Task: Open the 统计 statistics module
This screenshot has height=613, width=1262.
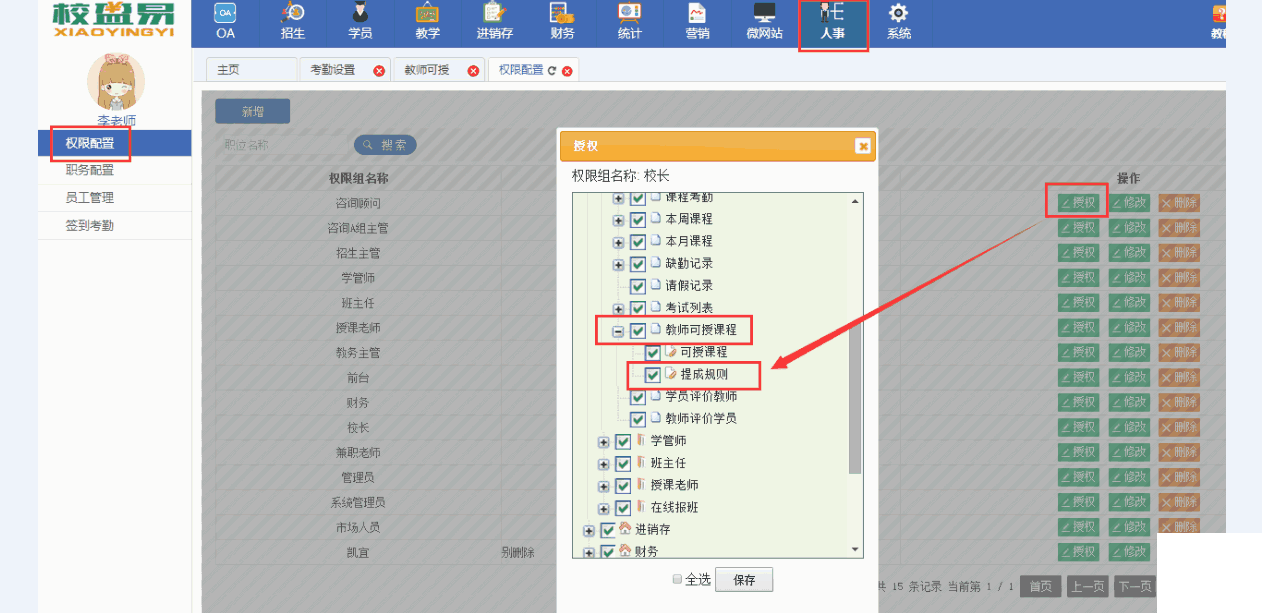Action: pos(629,22)
